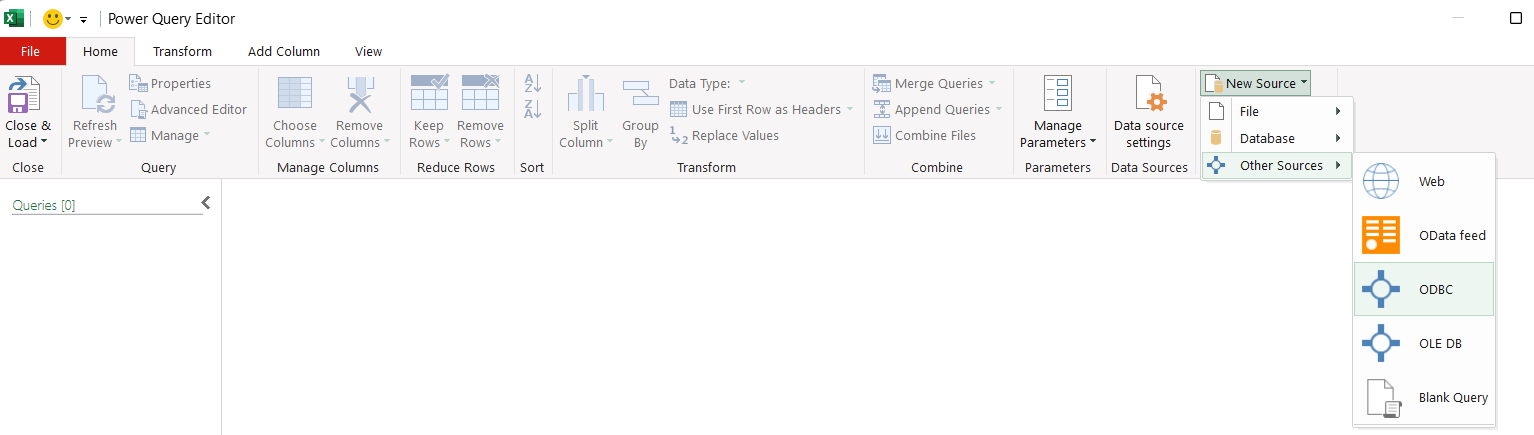Sort descending with the Z-A icon

pos(533,108)
